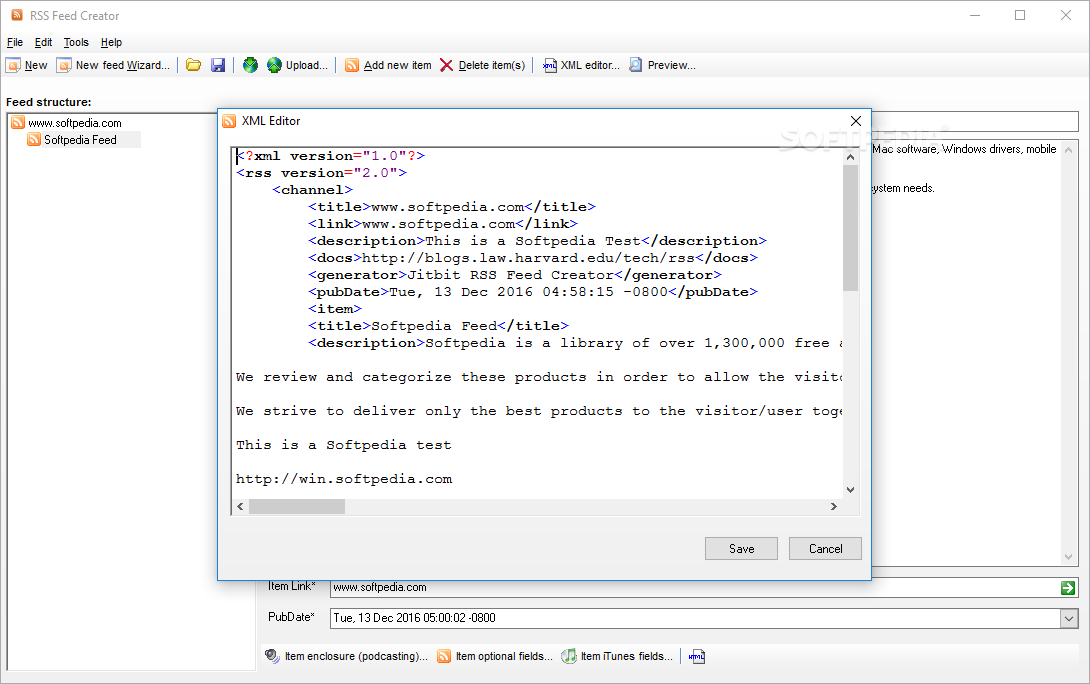Click the green arrow icon beside Item Link

point(1068,588)
